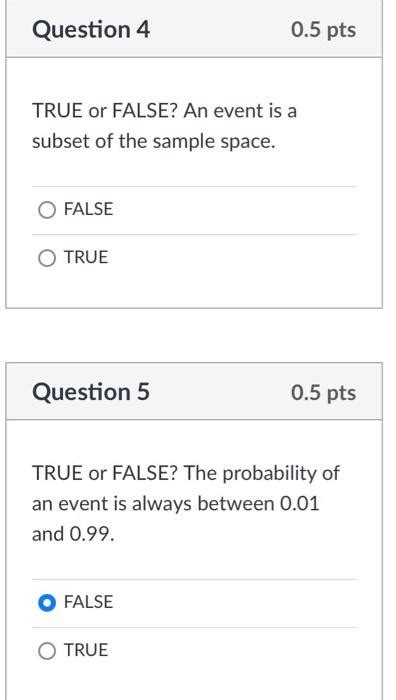The image size is (396, 700).
Task: Select the TRUE radio button for Question 4
Action: [47, 258]
